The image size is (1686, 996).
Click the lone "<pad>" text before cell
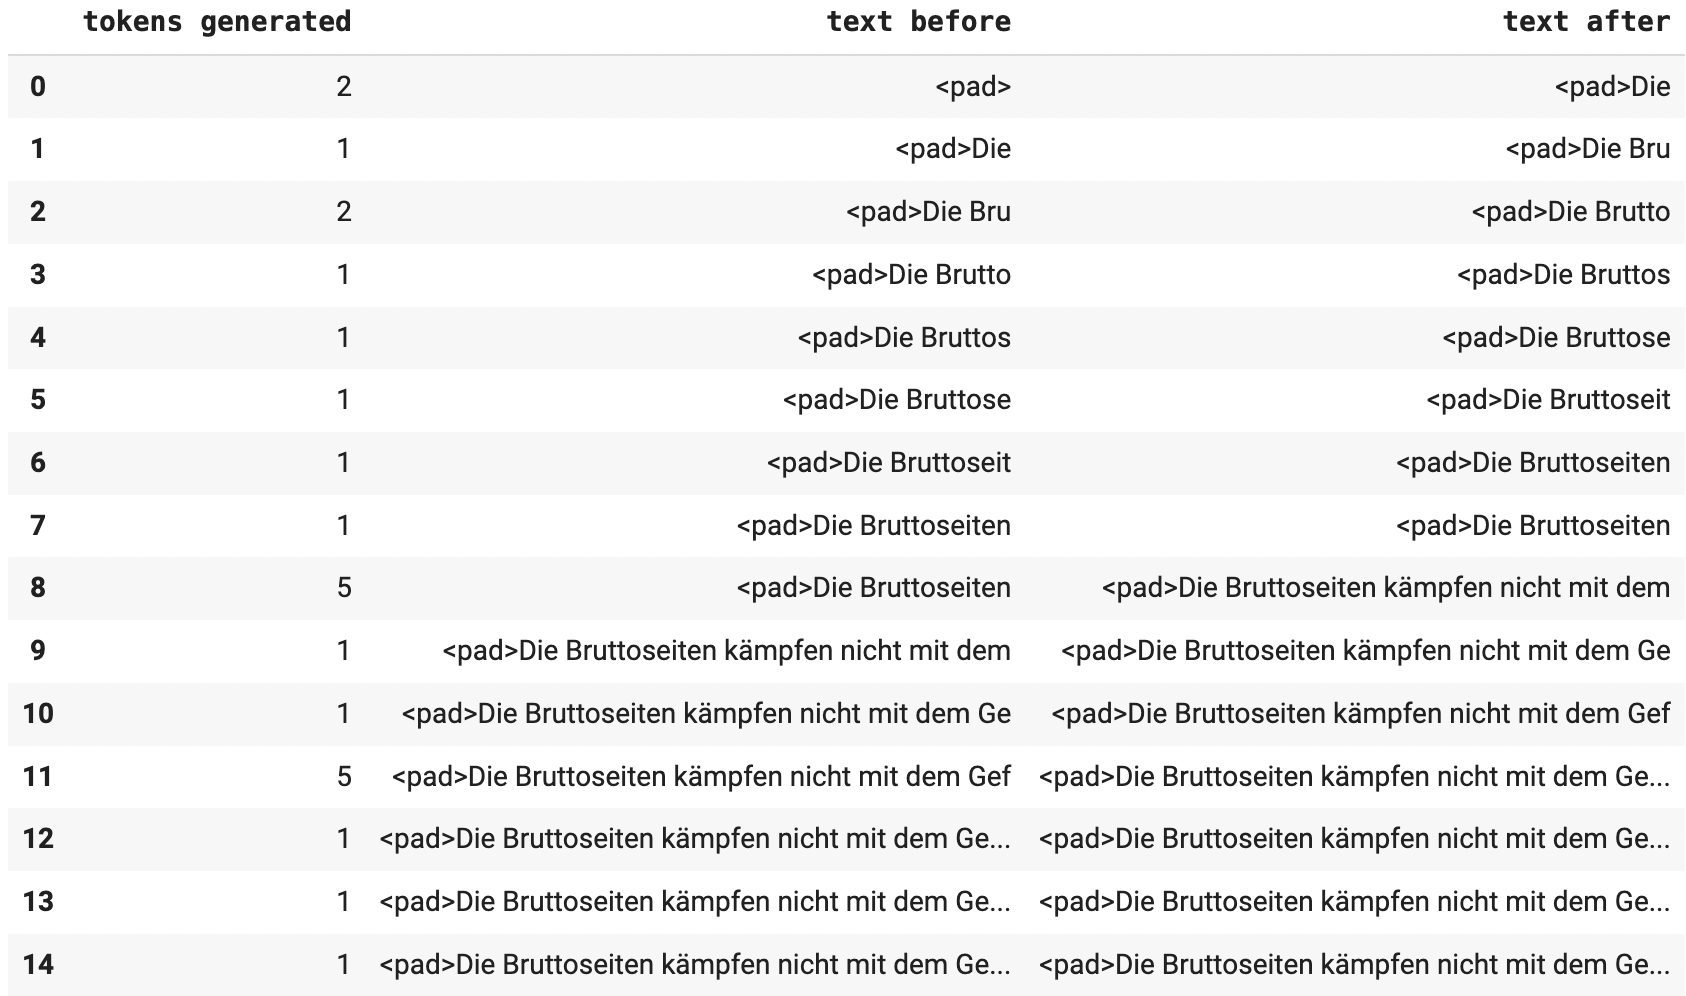(x=972, y=87)
